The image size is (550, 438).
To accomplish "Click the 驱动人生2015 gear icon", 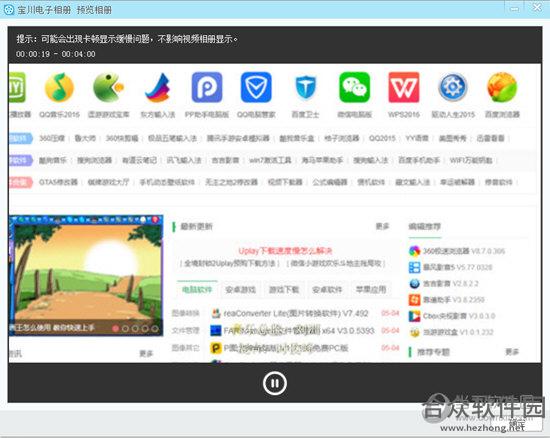I will click(x=453, y=87).
